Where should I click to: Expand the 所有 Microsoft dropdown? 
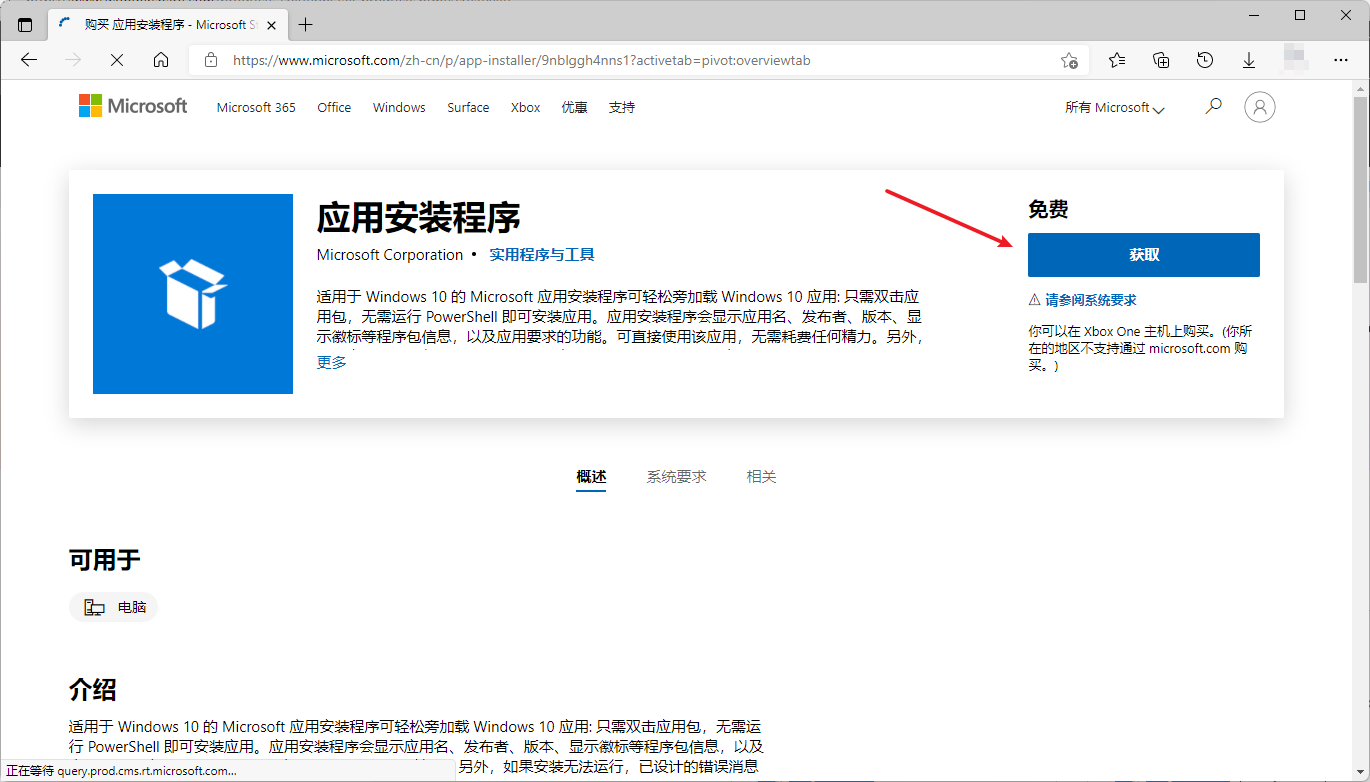[x=1115, y=108]
